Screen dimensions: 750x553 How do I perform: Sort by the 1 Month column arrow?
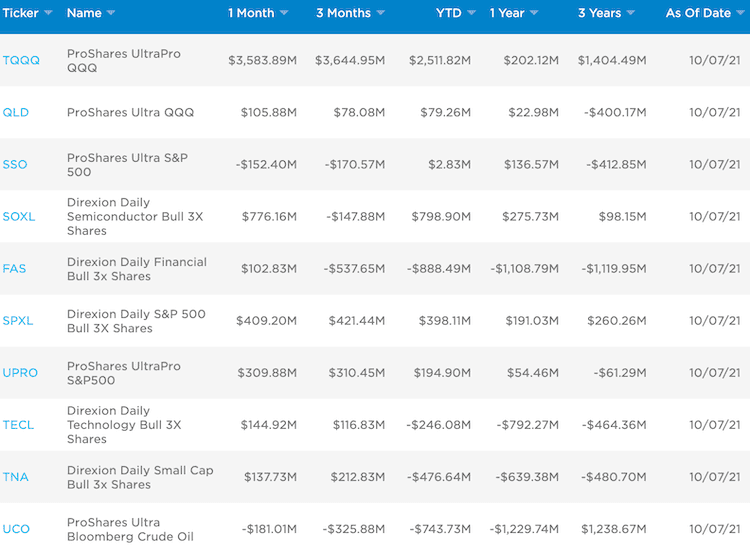(x=284, y=13)
